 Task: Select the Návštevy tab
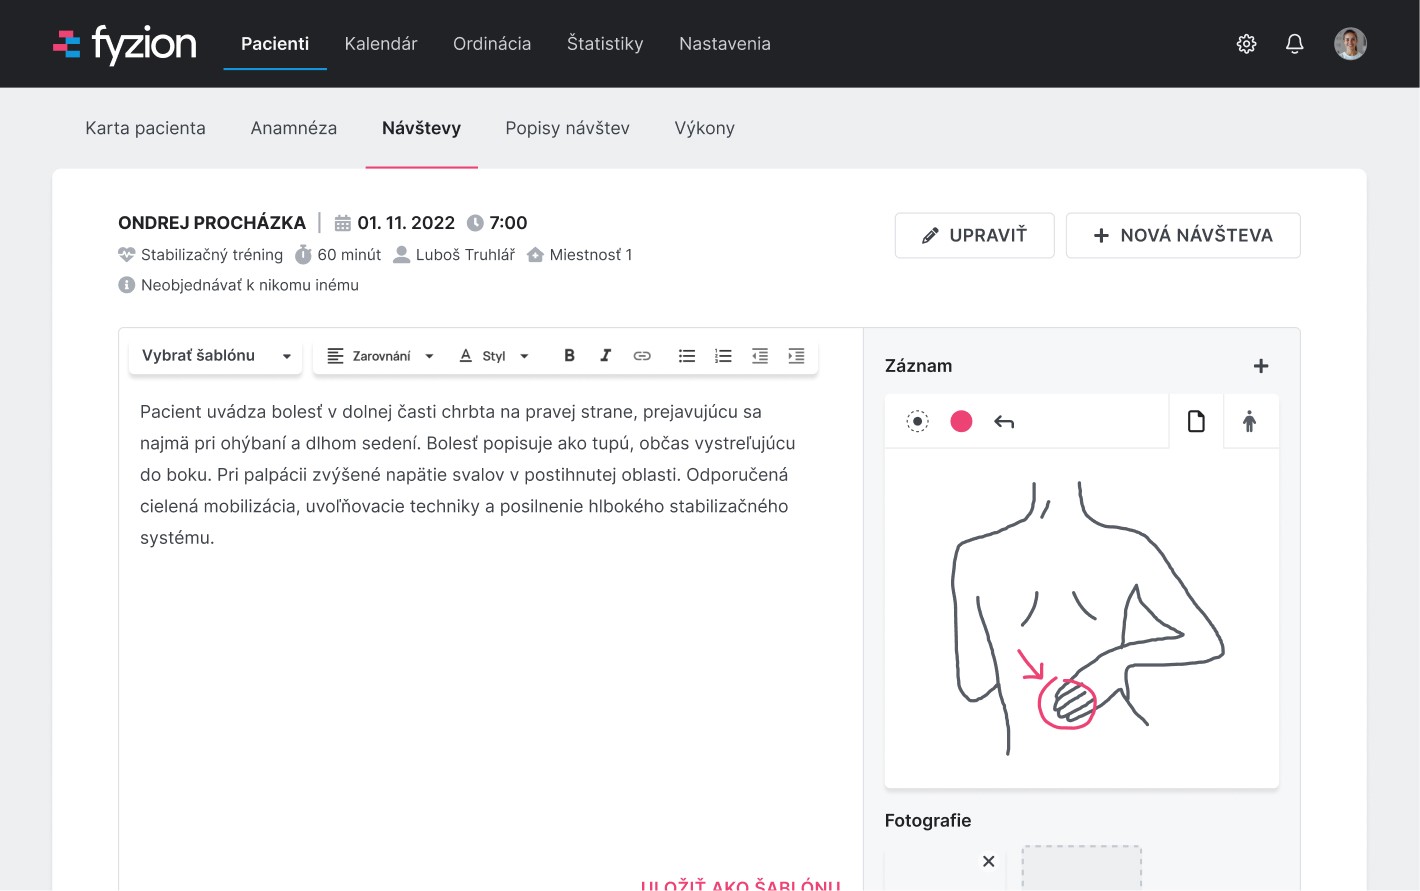[x=421, y=128]
